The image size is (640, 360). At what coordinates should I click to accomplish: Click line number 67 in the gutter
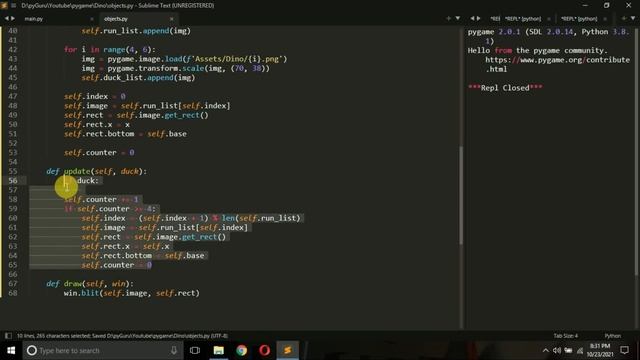pos(13,283)
